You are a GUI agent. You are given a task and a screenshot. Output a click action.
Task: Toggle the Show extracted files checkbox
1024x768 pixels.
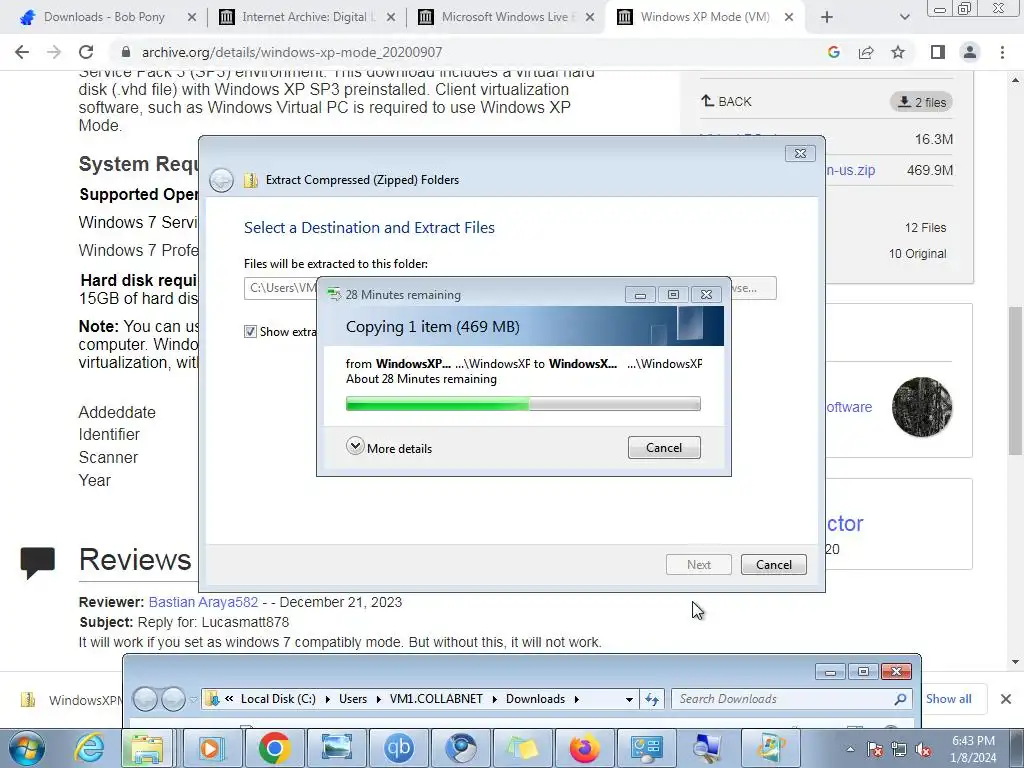(250, 332)
